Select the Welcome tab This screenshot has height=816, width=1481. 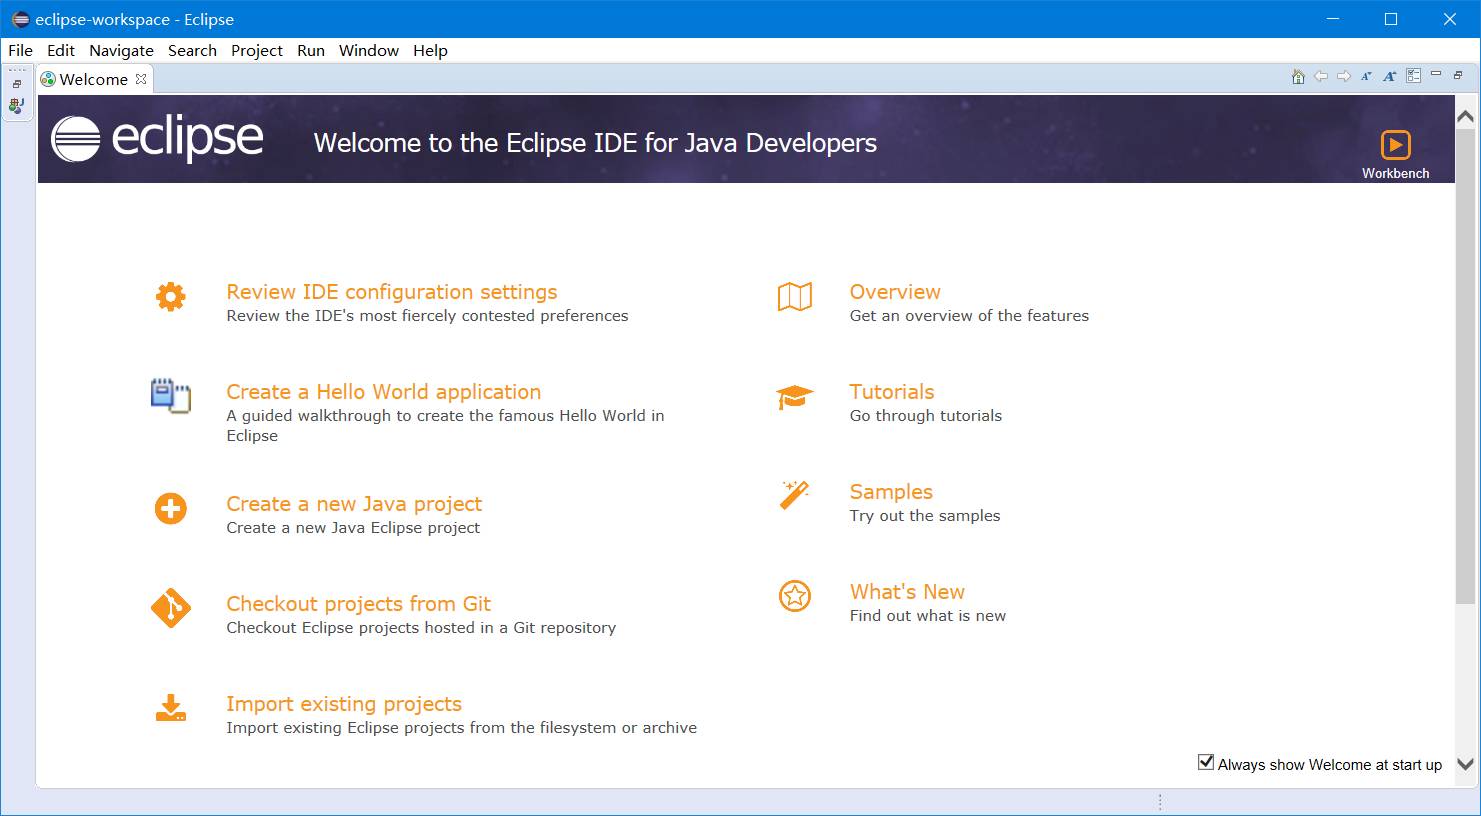93,79
